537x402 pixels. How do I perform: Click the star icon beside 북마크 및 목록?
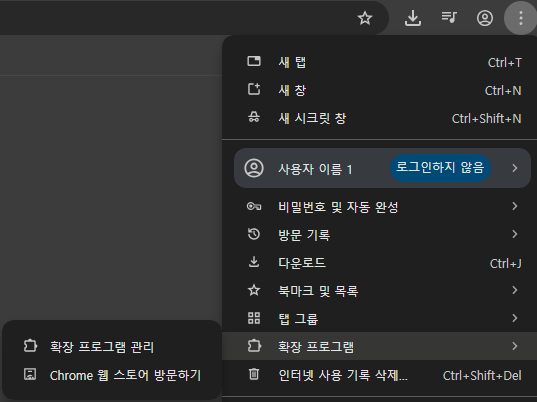coord(254,290)
